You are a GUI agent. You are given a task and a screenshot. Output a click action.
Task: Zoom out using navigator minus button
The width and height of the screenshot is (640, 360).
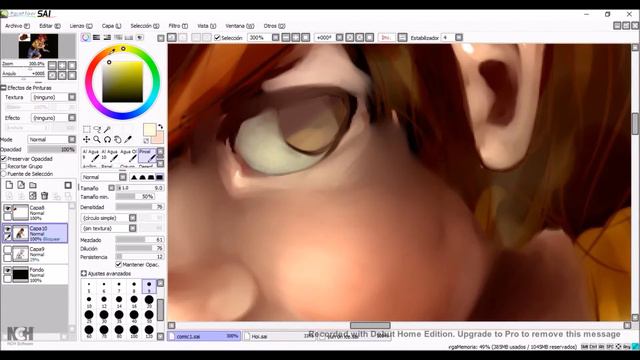click(x=52, y=65)
